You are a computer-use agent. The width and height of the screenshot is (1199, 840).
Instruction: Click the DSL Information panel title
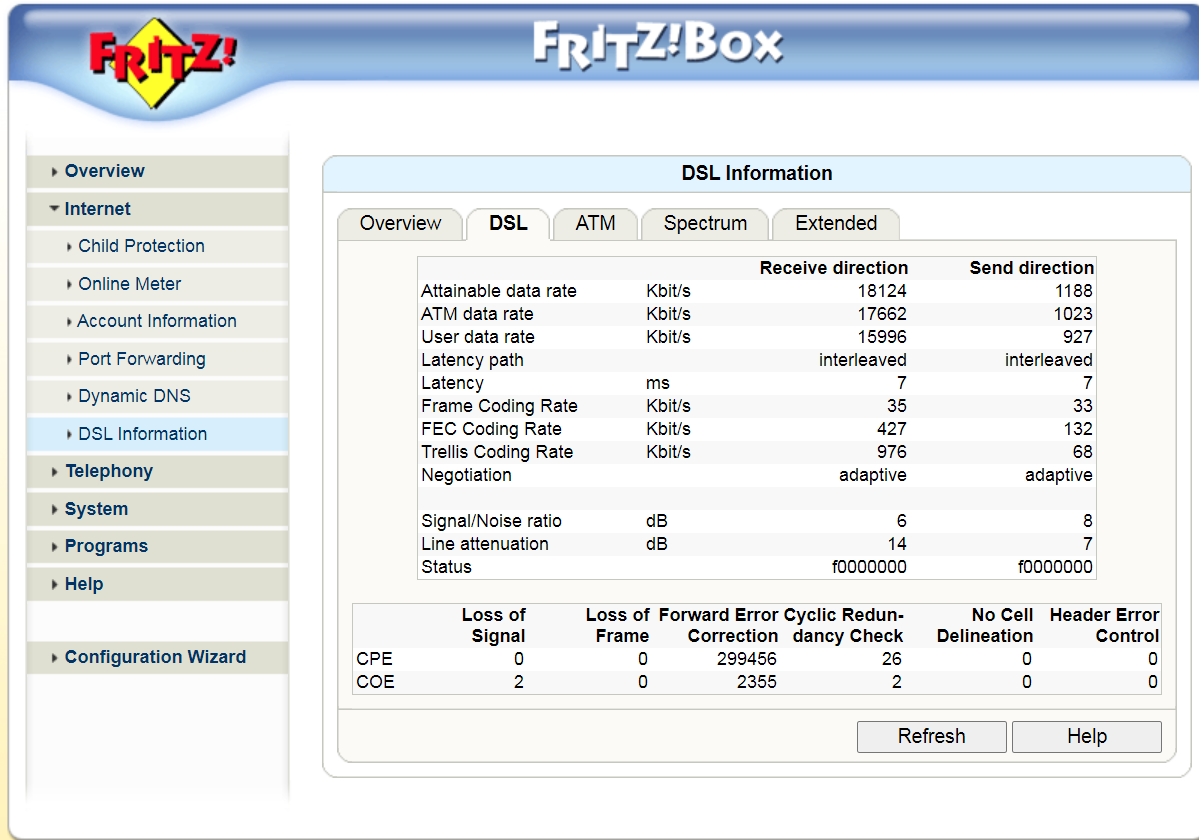[x=756, y=174]
